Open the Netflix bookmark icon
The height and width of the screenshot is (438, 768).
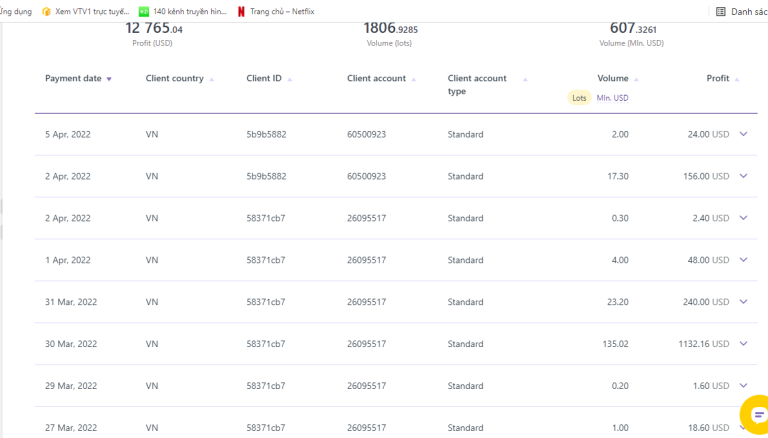pos(241,12)
